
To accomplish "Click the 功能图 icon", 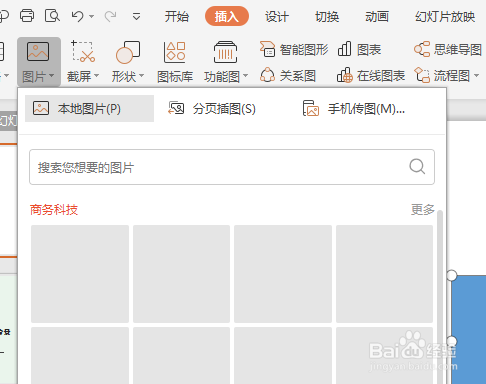I will coord(225,52).
